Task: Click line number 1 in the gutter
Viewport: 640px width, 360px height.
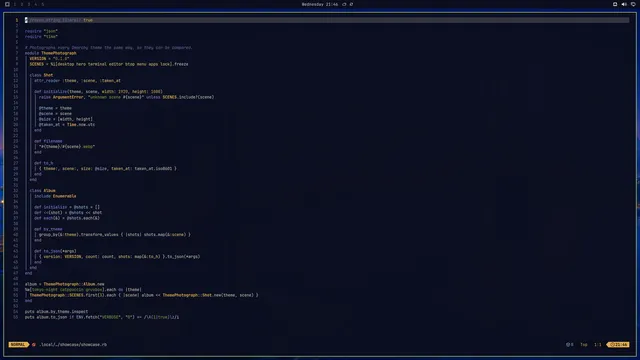Action: pos(17,20)
